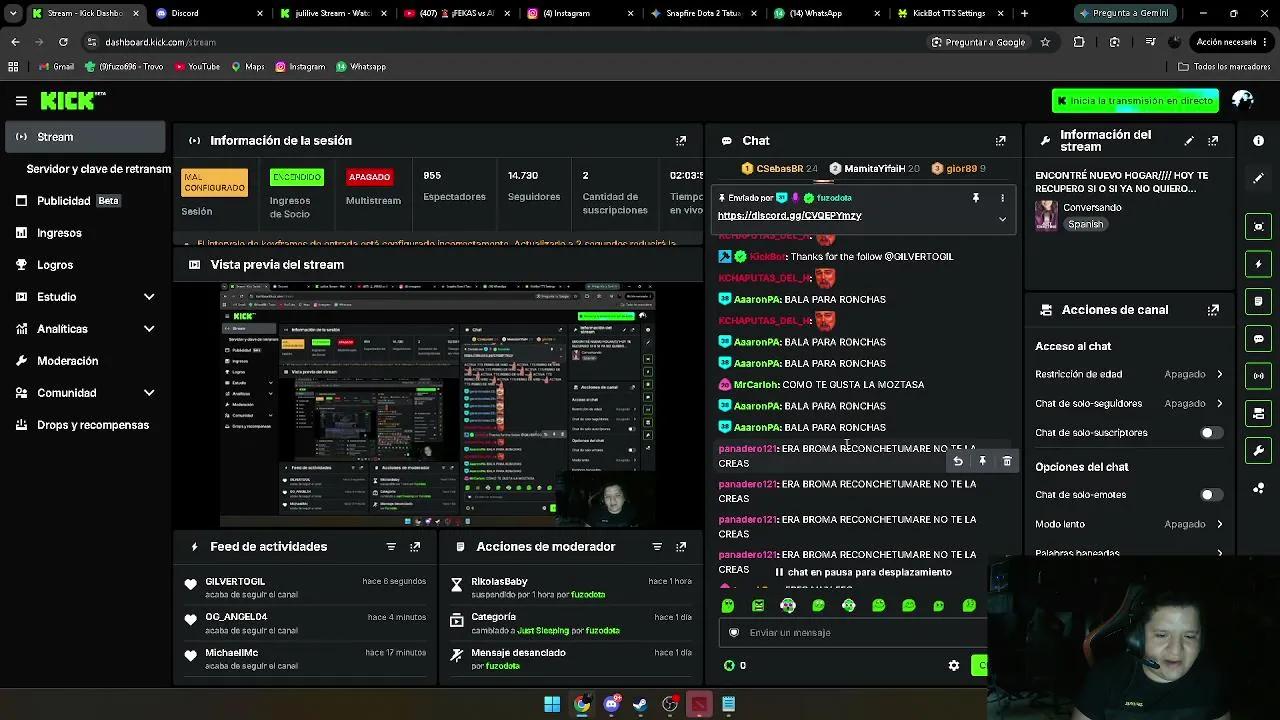The height and width of the screenshot is (720, 1280).
Task: Pop out the Información de la sesión panel
Action: [x=681, y=141]
